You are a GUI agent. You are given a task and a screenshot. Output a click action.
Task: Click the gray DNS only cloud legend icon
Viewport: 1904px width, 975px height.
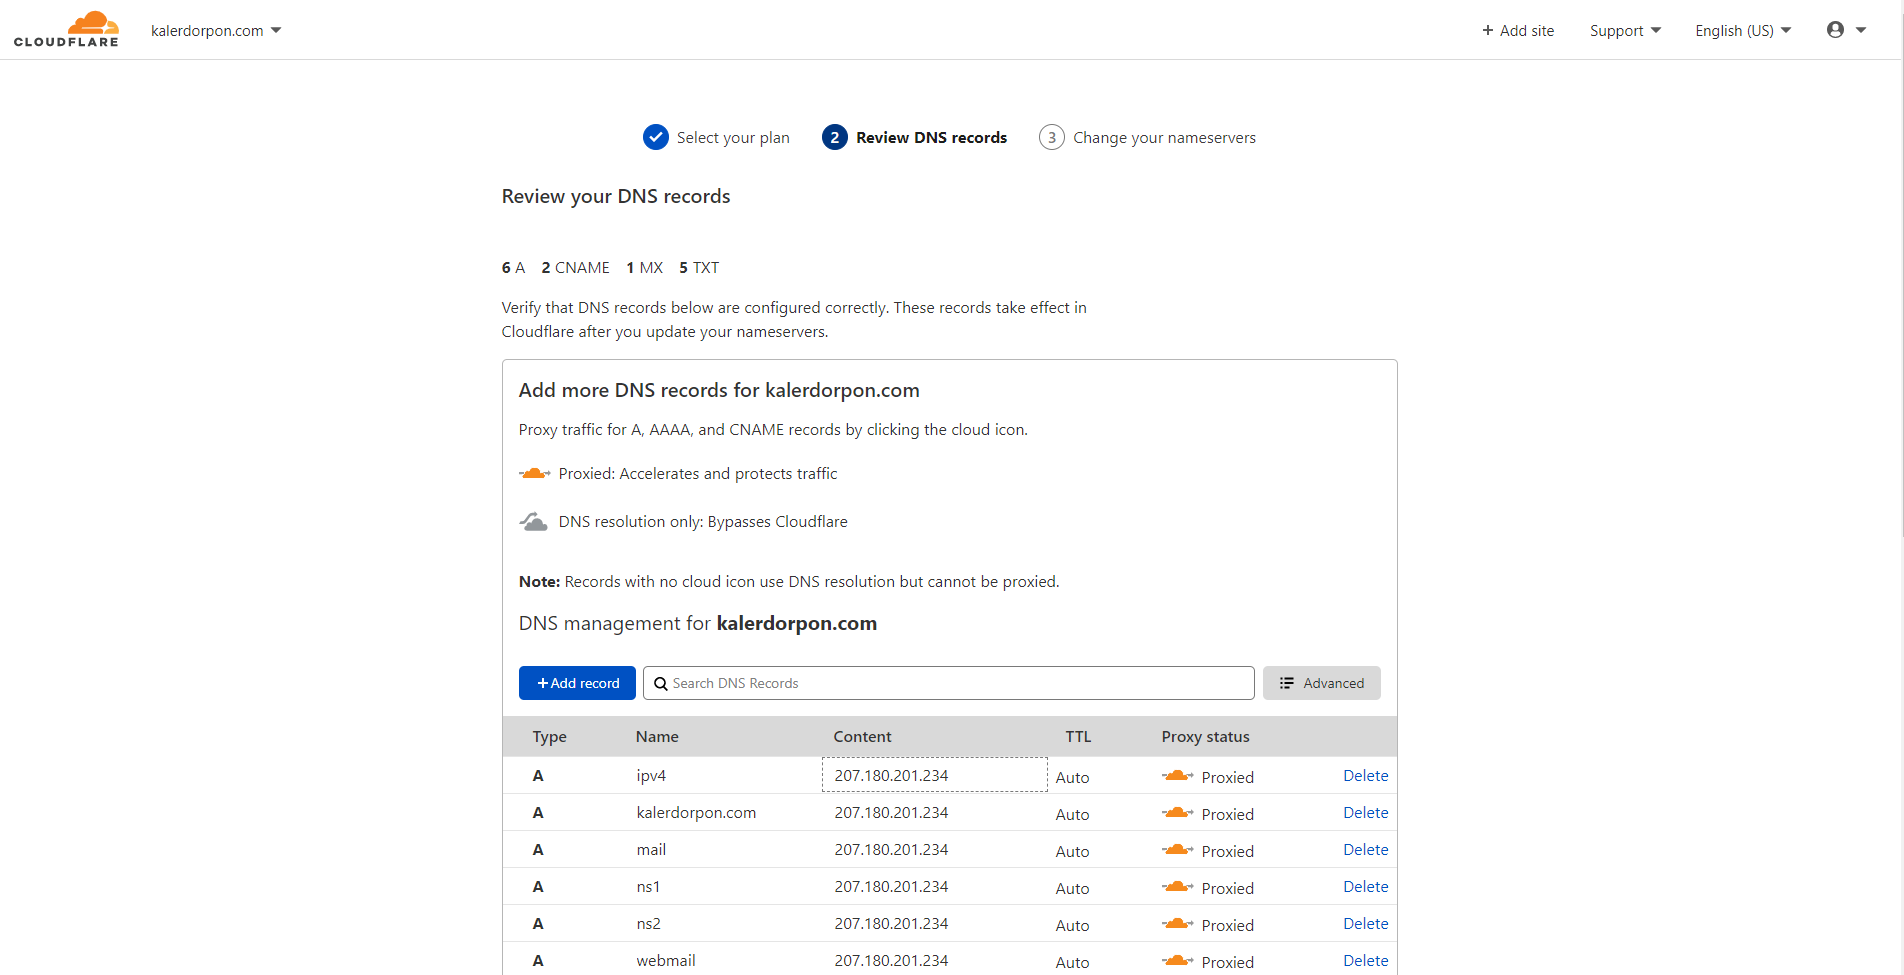tap(534, 521)
